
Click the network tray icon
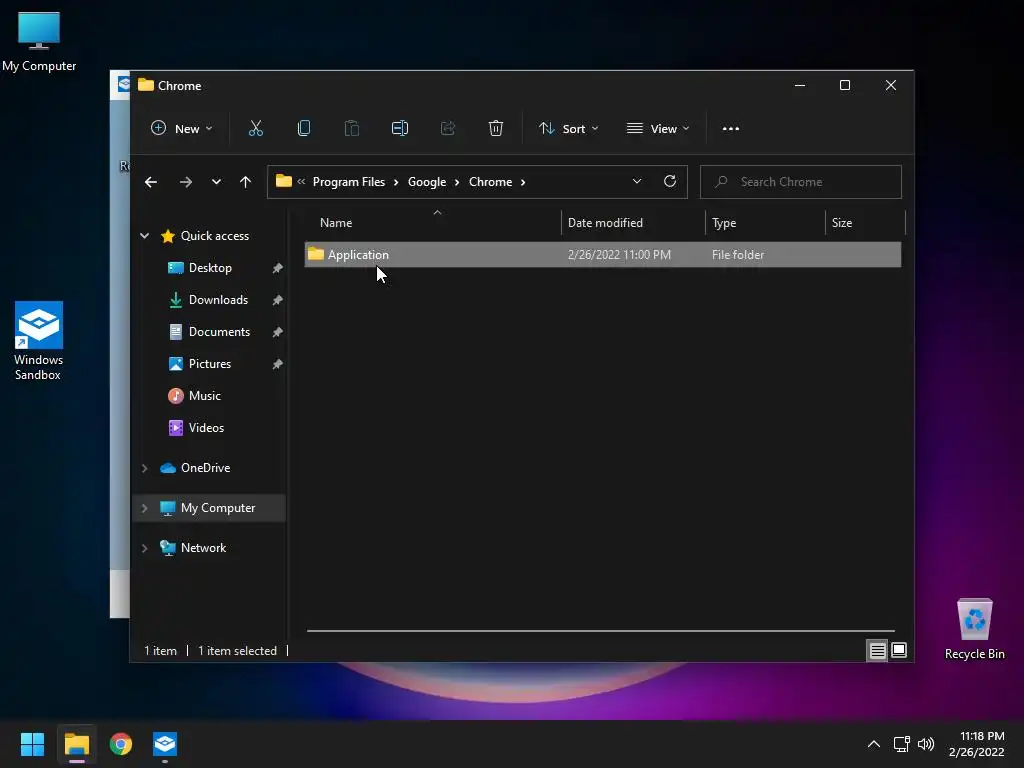[902, 744]
